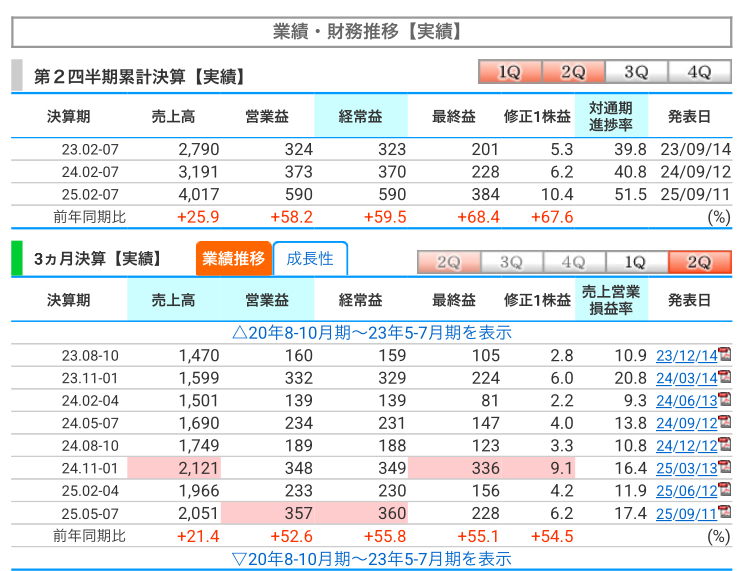Click the PDF icon beside 25/06/12
This screenshot has width=750, height=571.
(725, 490)
